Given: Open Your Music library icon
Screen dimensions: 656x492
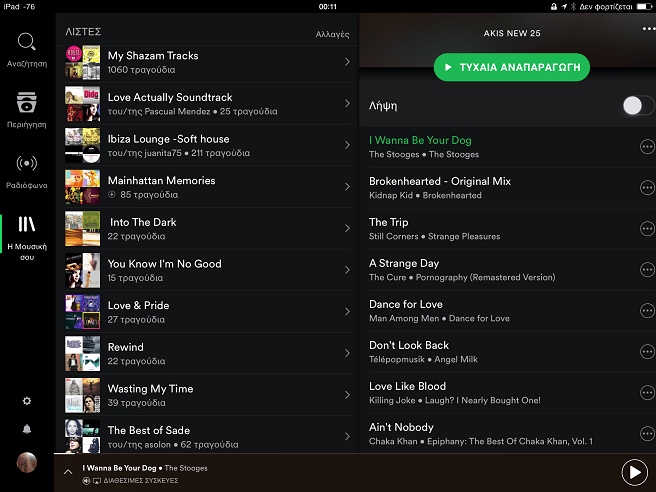Looking at the screenshot, I should (26, 224).
